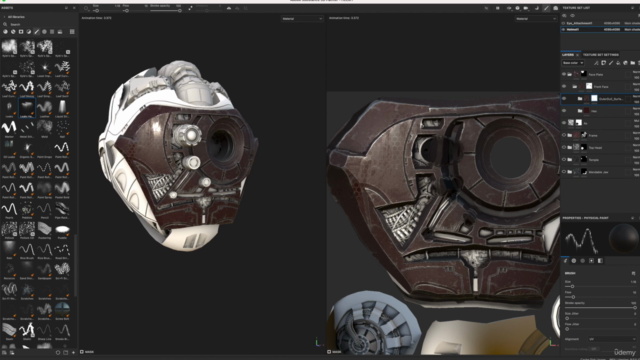Click the add mask icon in Layers toolbar
This screenshot has width=640, height=360.
pyautogui.click(x=603, y=63)
